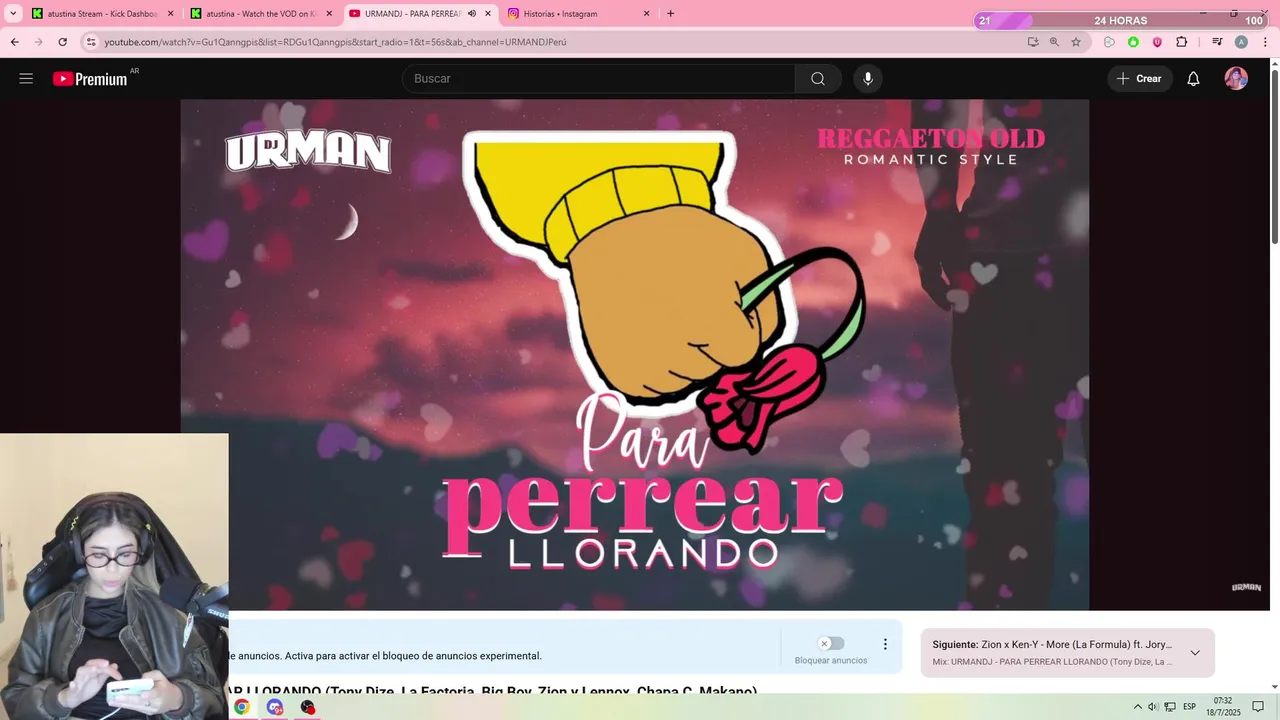This screenshot has width=1280, height=720.
Task: Focus the Buscar search field
Action: point(599,79)
